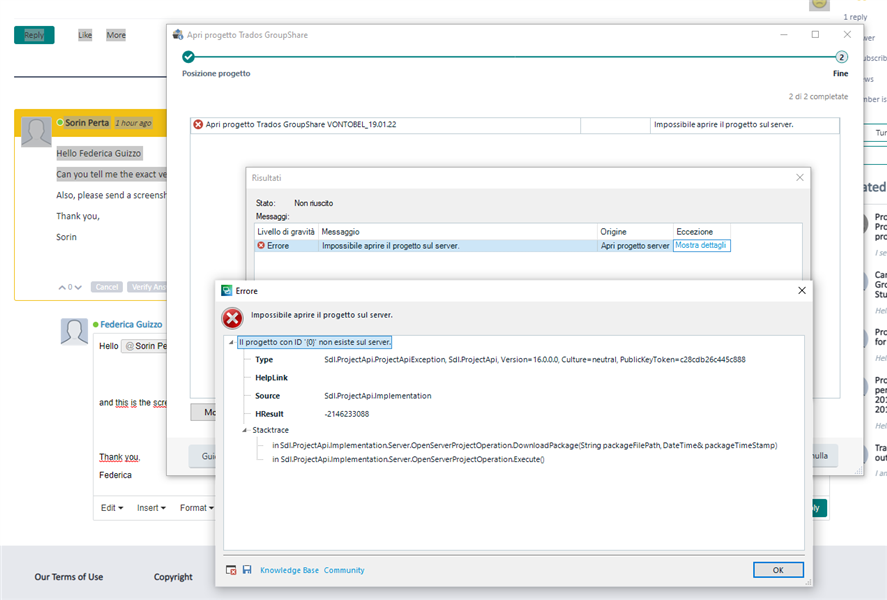
Task: Open the Insert menu in reply editor
Action: click(151, 508)
